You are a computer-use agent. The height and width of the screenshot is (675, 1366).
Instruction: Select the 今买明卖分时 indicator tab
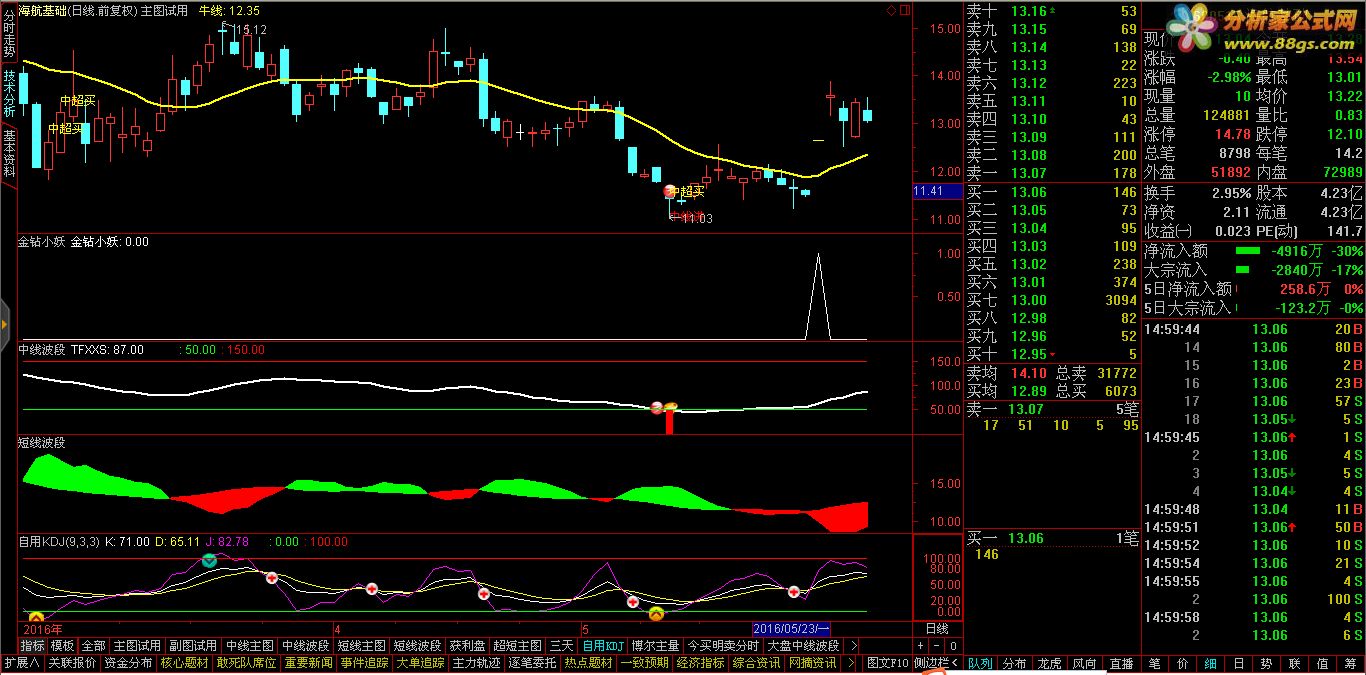point(723,646)
